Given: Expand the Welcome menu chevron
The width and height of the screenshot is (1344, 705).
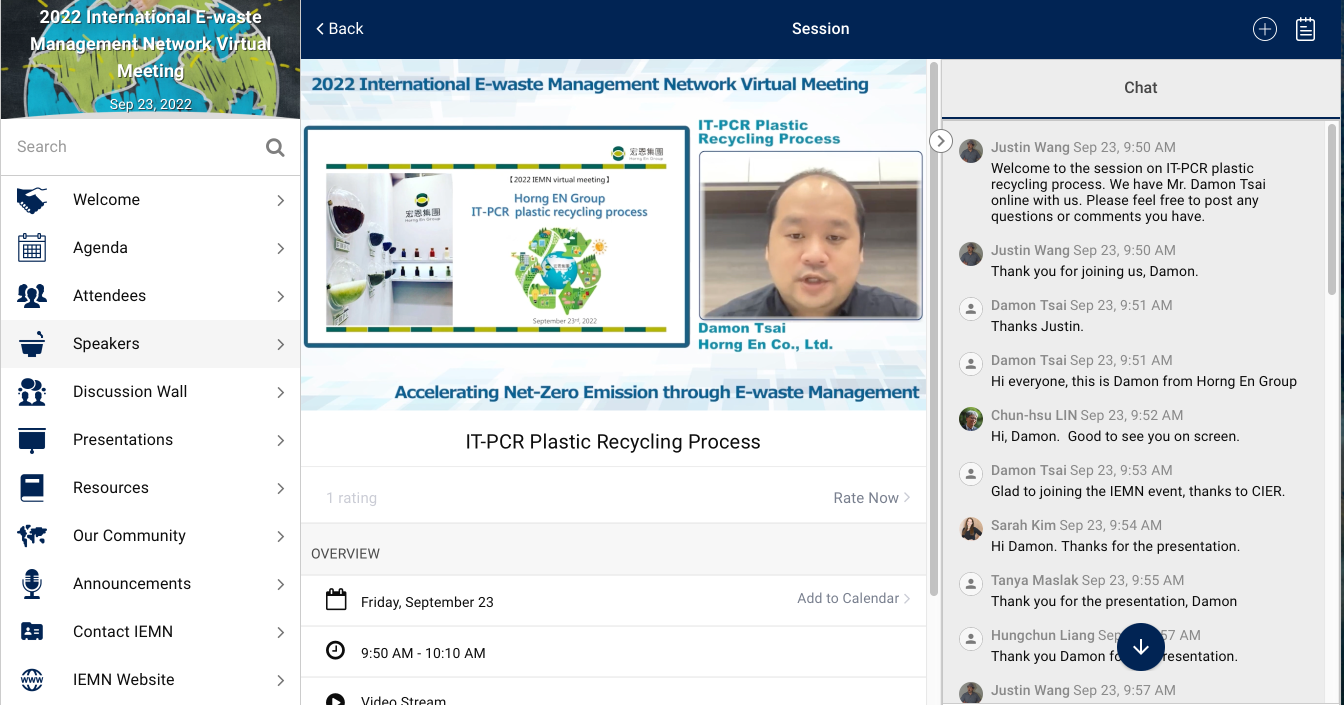Looking at the screenshot, I should pyautogui.click(x=281, y=201).
